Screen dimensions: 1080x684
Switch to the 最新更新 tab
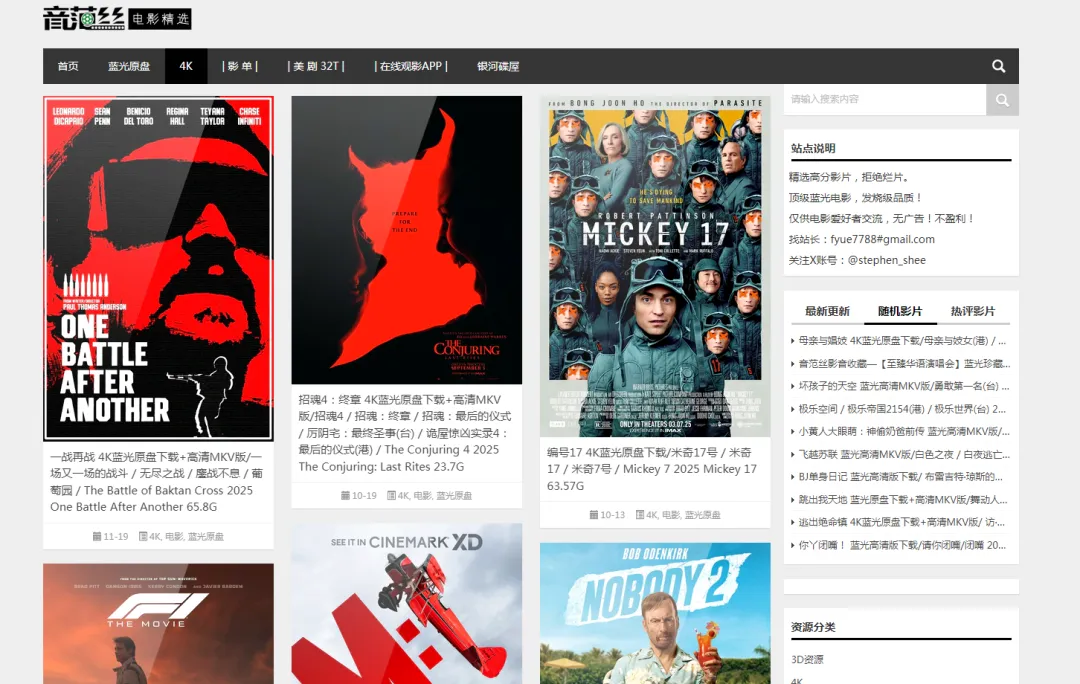[827, 311]
